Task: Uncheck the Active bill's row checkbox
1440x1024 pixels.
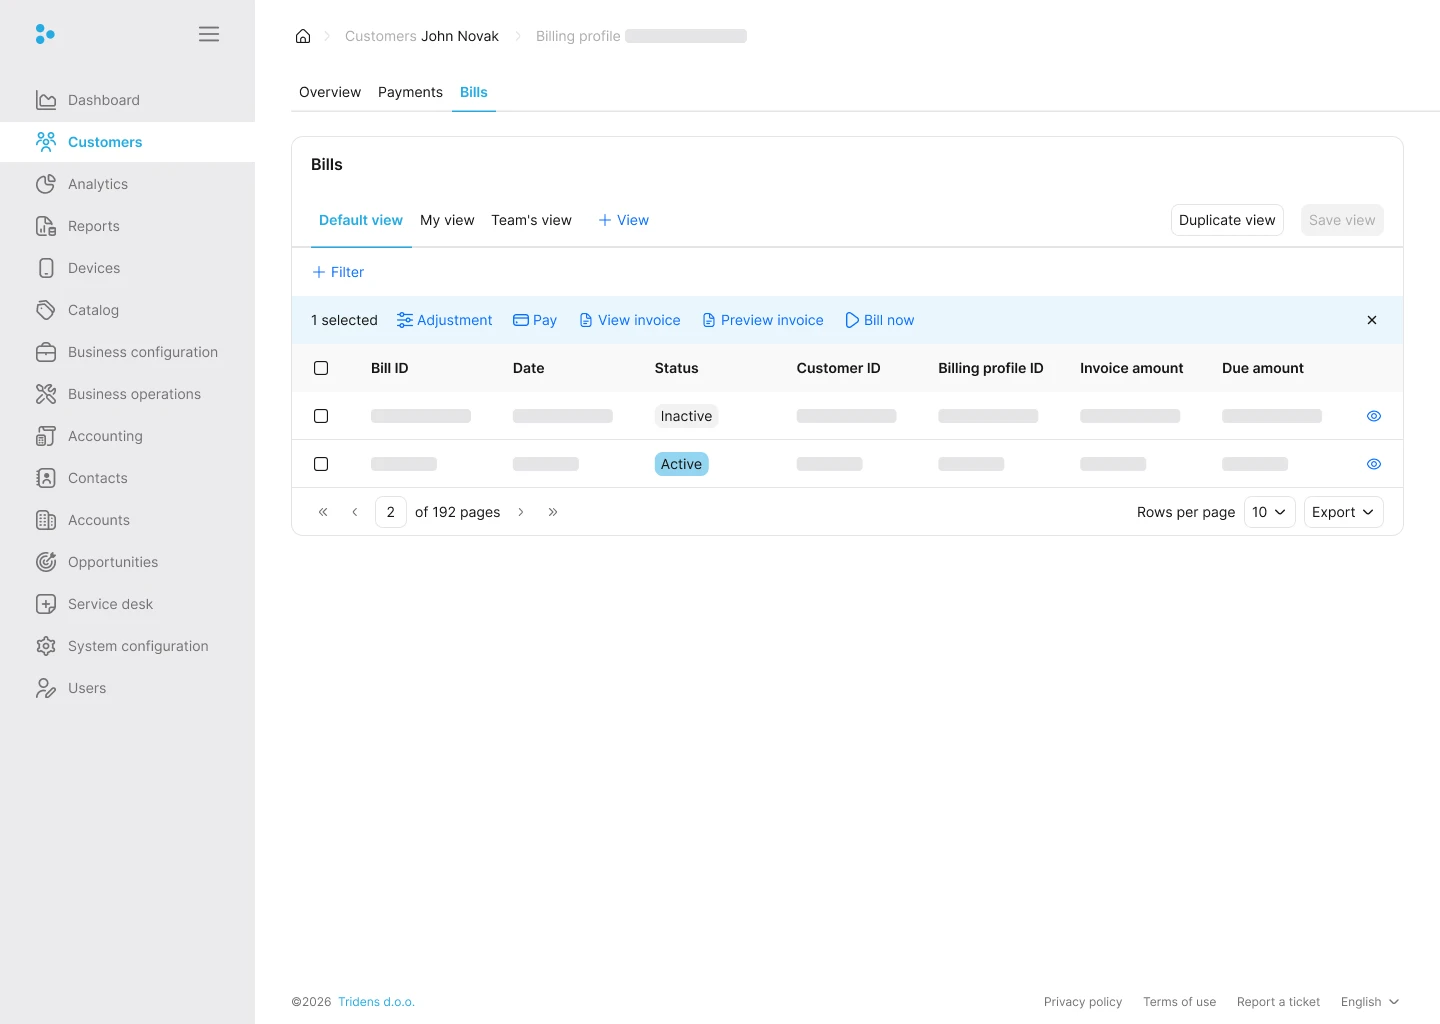Action: point(321,464)
